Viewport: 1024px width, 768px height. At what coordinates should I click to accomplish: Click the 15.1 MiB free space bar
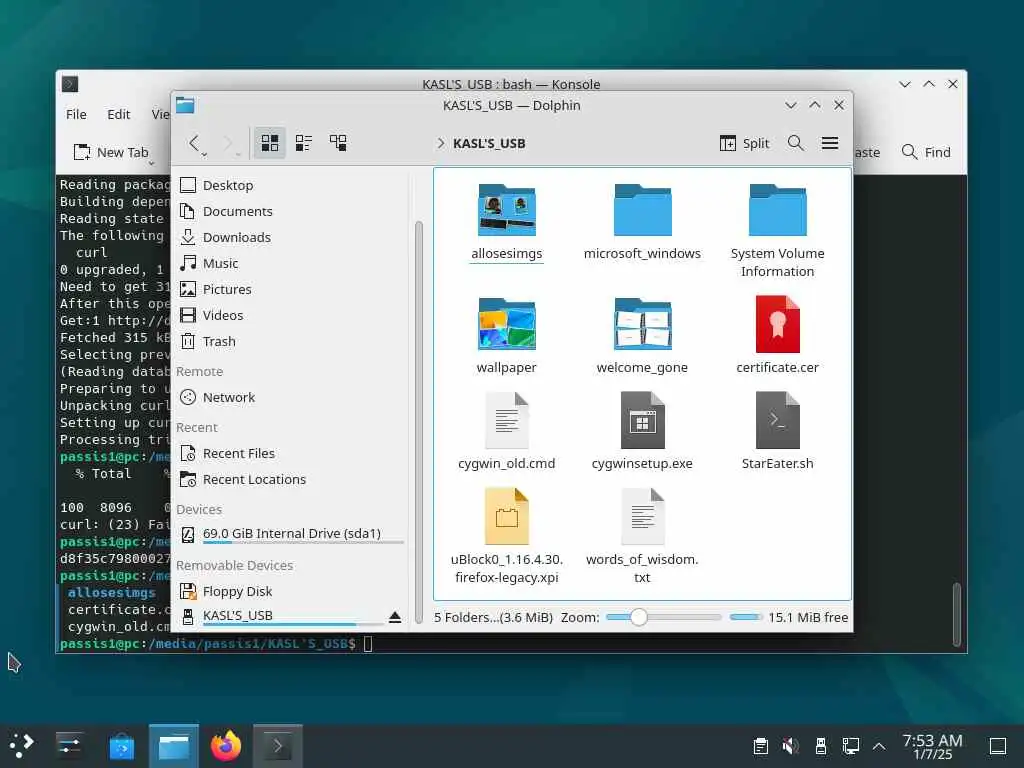tap(745, 617)
